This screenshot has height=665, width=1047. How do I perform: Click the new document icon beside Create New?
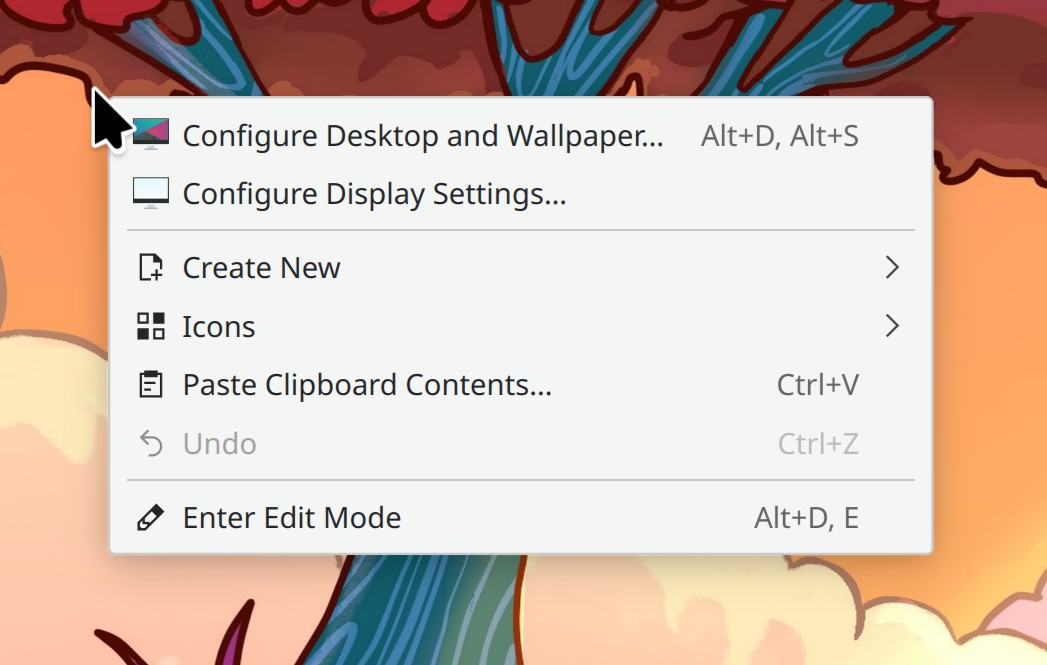click(151, 268)
